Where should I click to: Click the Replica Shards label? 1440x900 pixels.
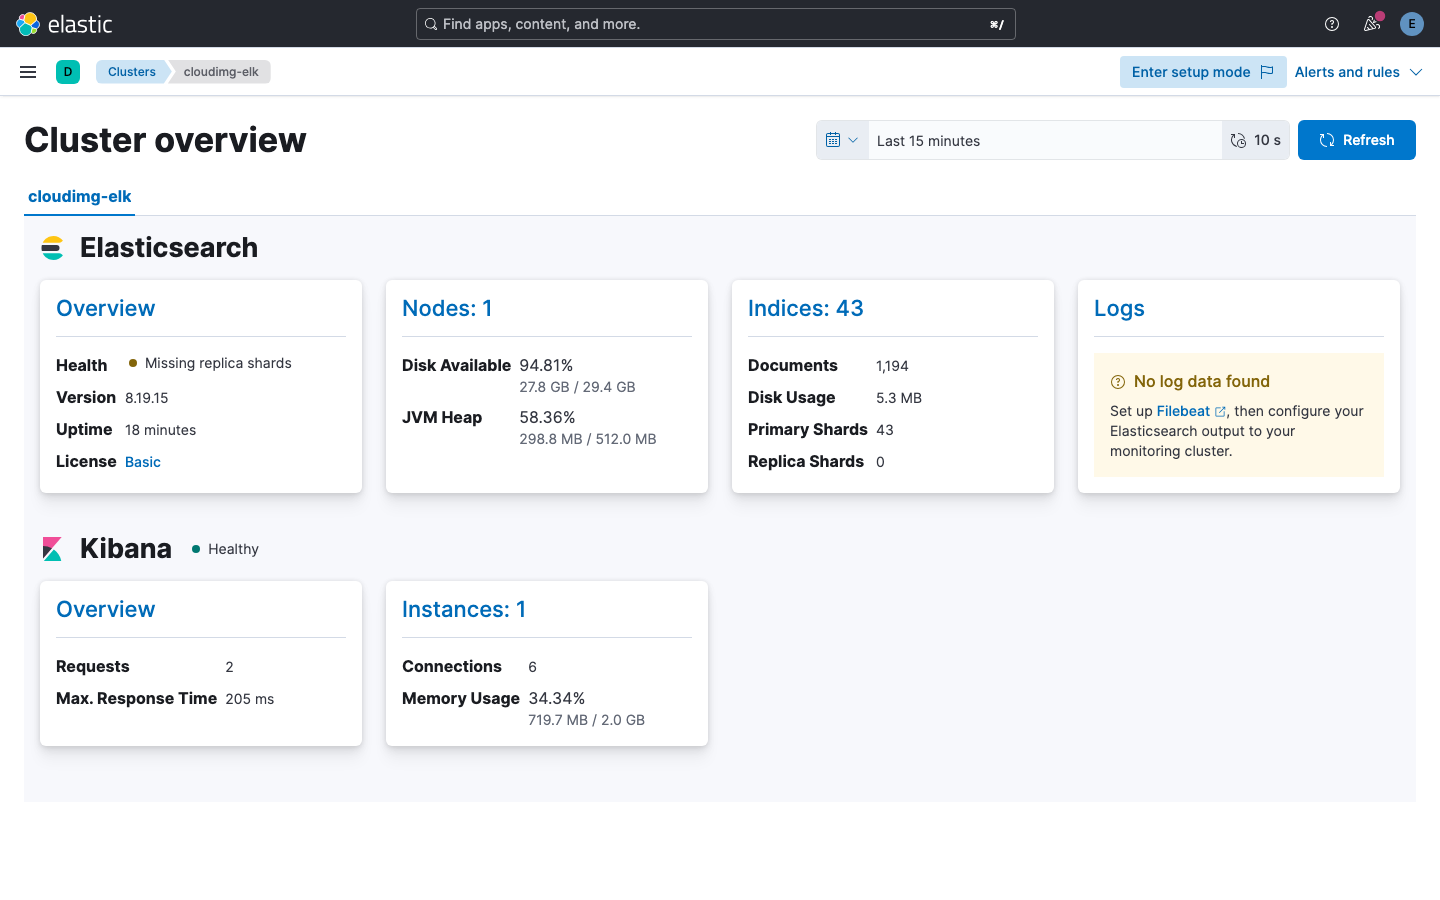point(806,461)
